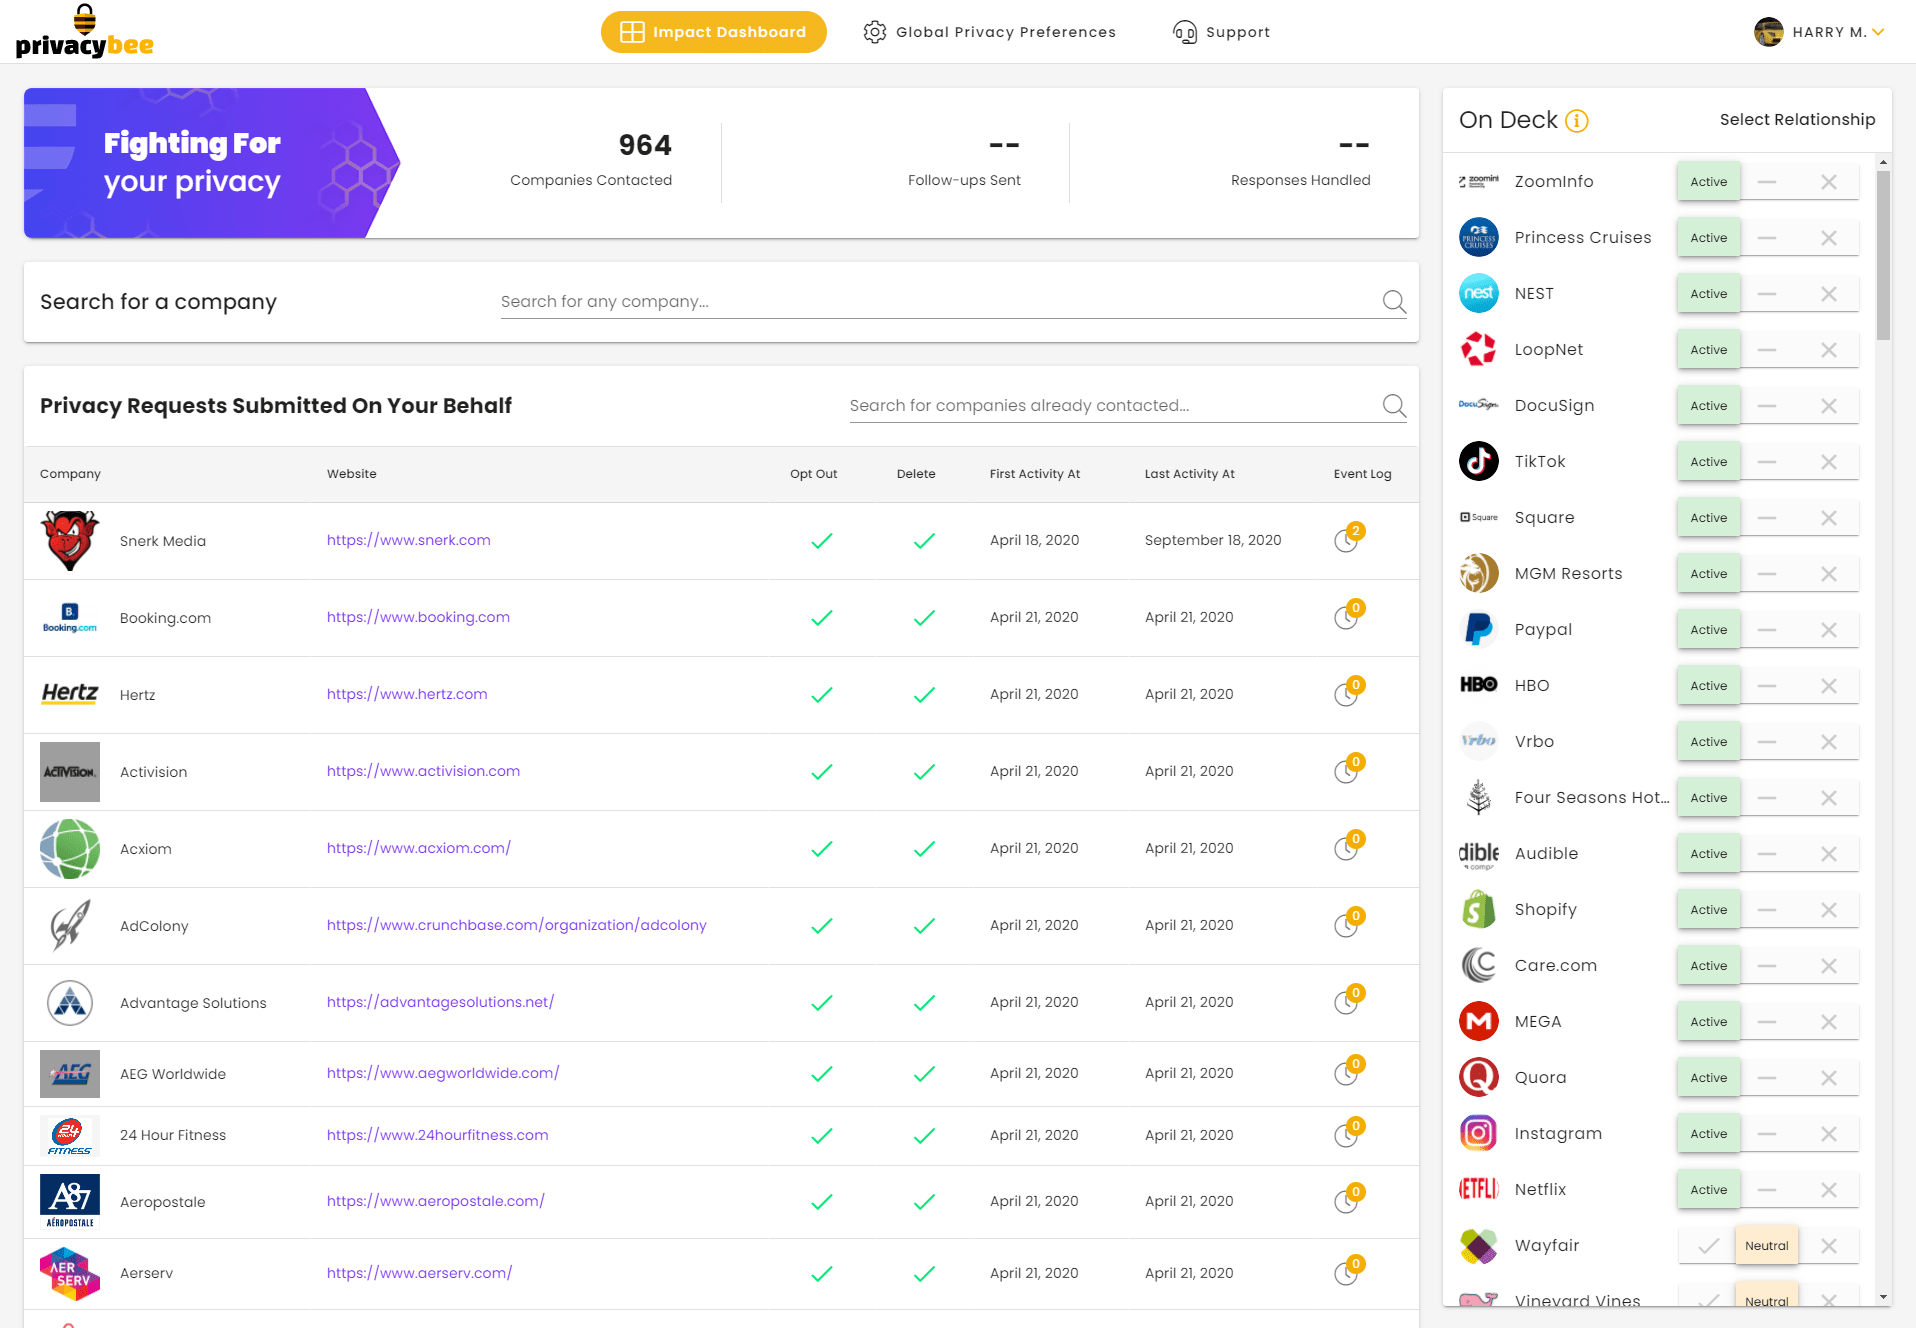Viewport: 1916px width, 1328px height.
Task: Click the Netflix logo in On Deck
Action: (1478, 1189)
